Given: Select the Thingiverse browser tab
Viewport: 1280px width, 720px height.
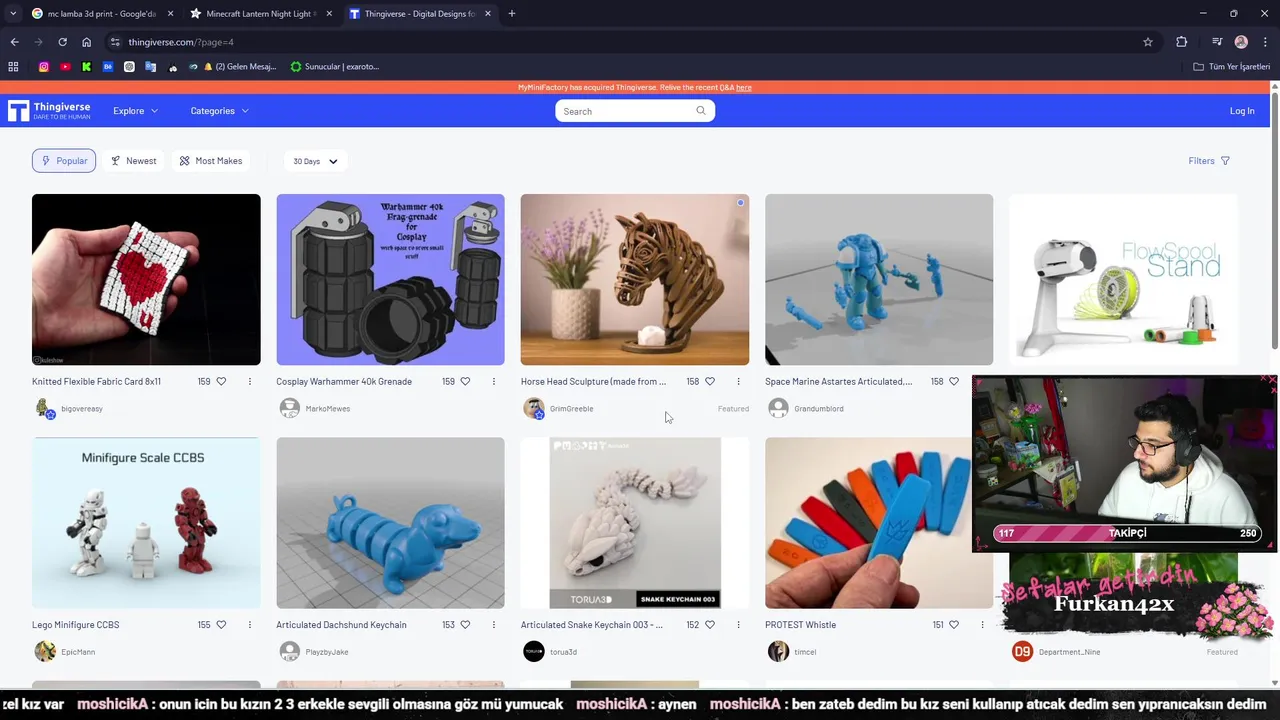Looking at the screenshot, I should (x=420, y=14).
